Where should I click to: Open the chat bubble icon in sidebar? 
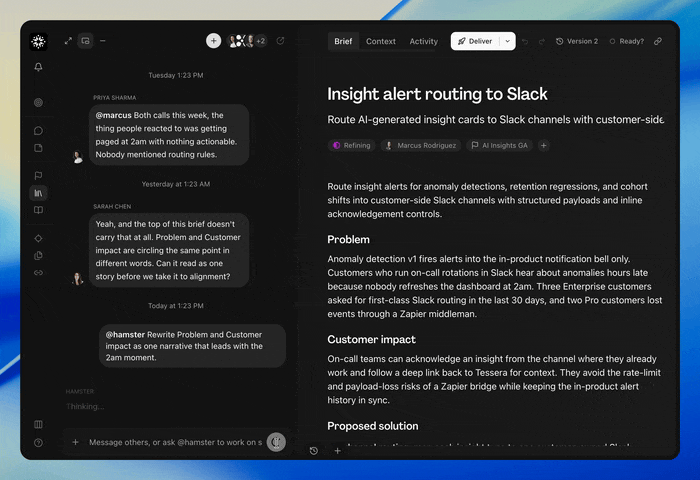coord(38,131)
